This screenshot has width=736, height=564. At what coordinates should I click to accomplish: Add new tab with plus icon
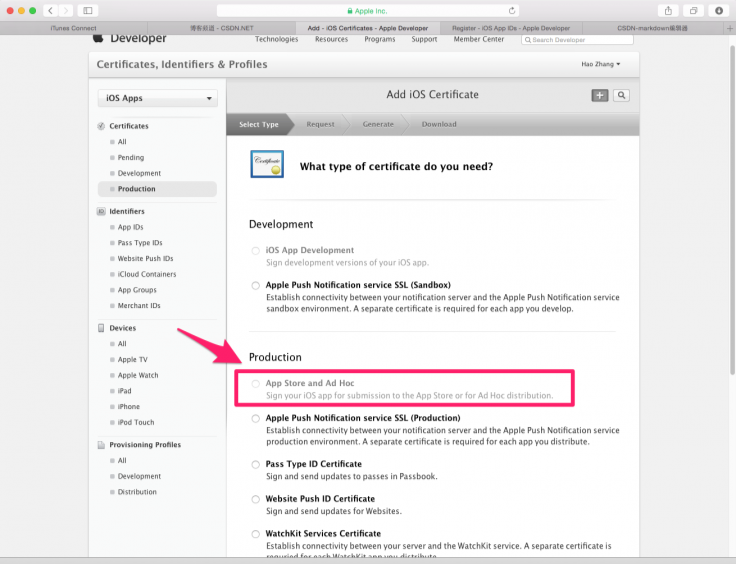tap(730, 28)
